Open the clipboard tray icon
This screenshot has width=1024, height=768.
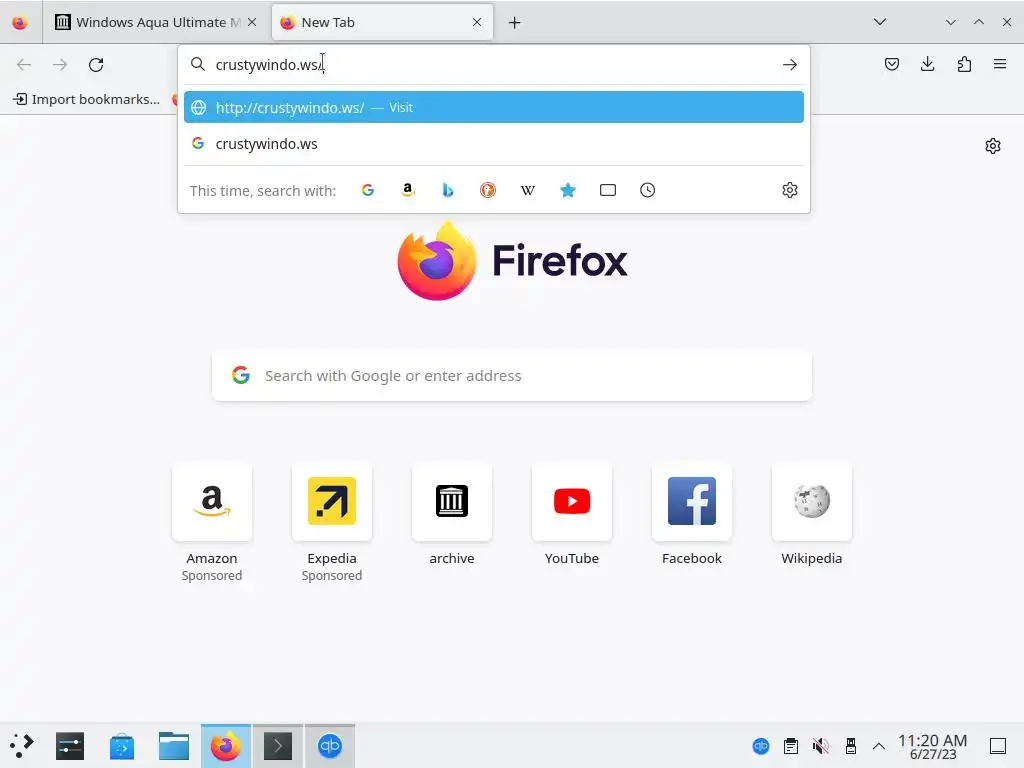click(791, 746)
